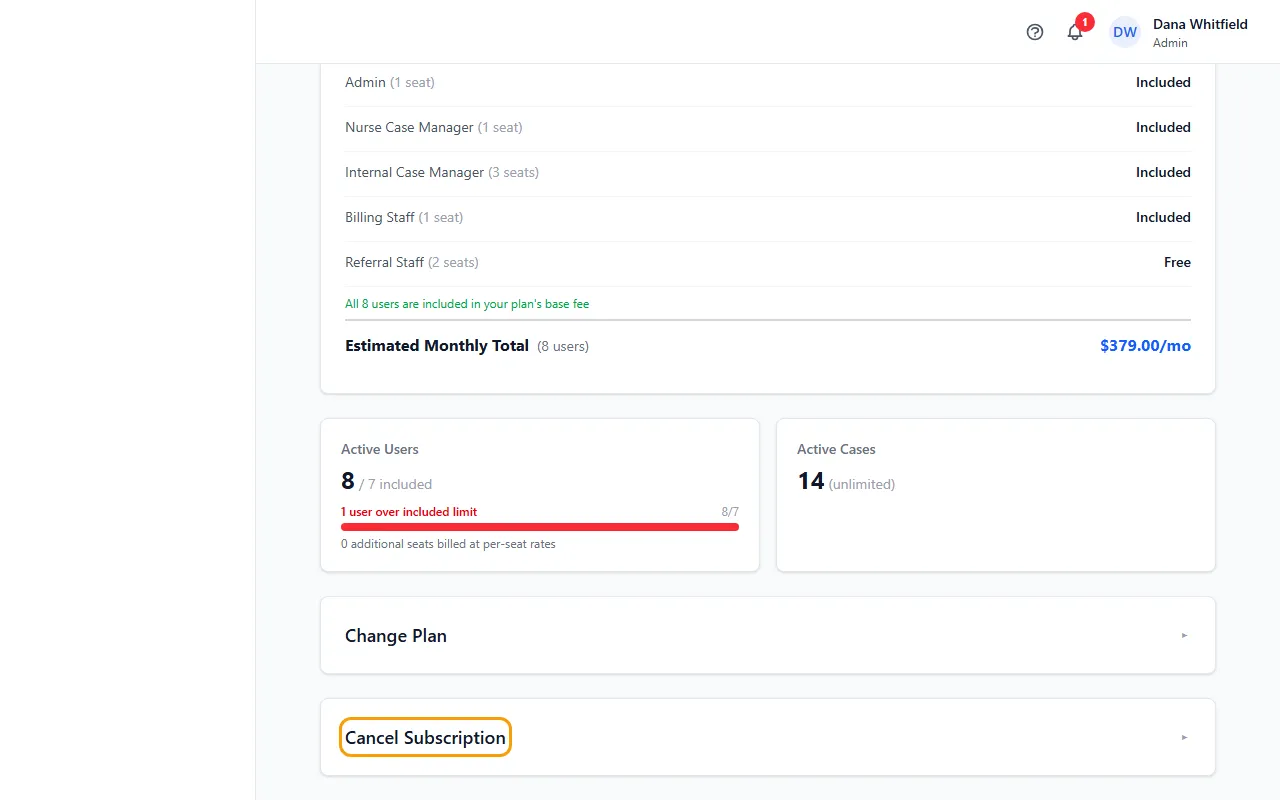The image size is (1280, 800).
Task: Expand the Cancel Subscription section
Action: click(768, 737)
